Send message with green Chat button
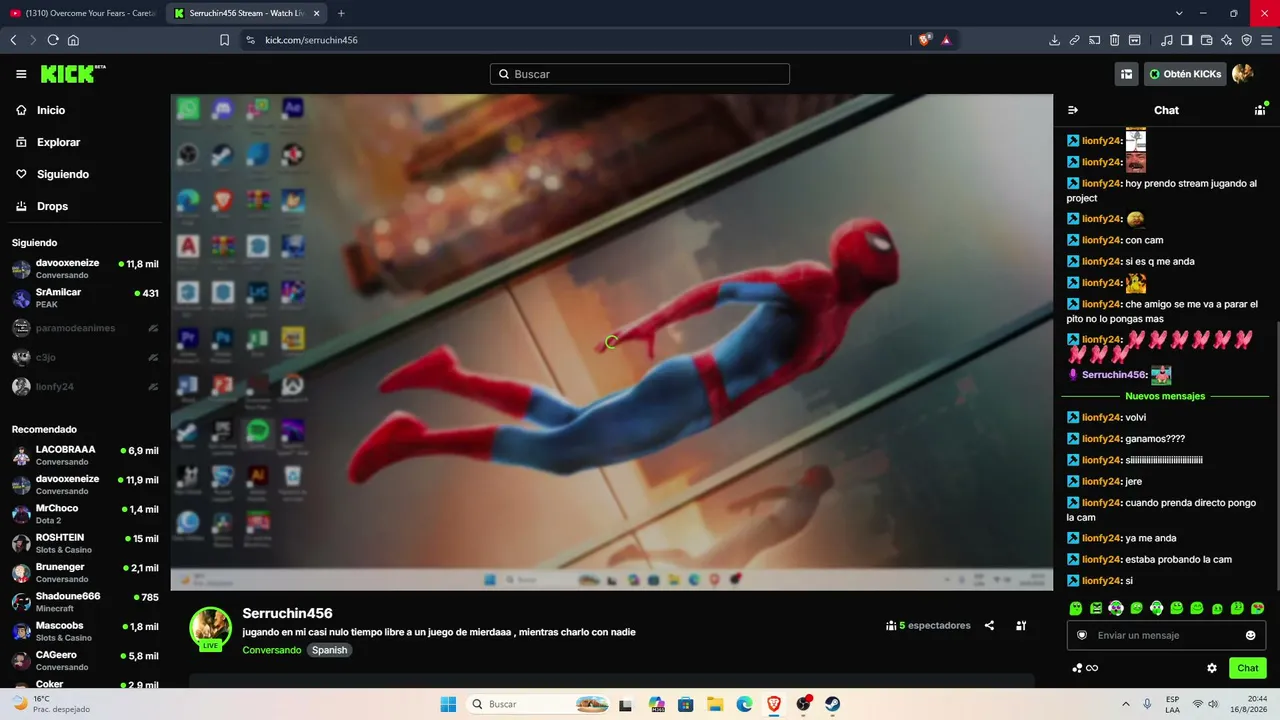 (1248, 668)
